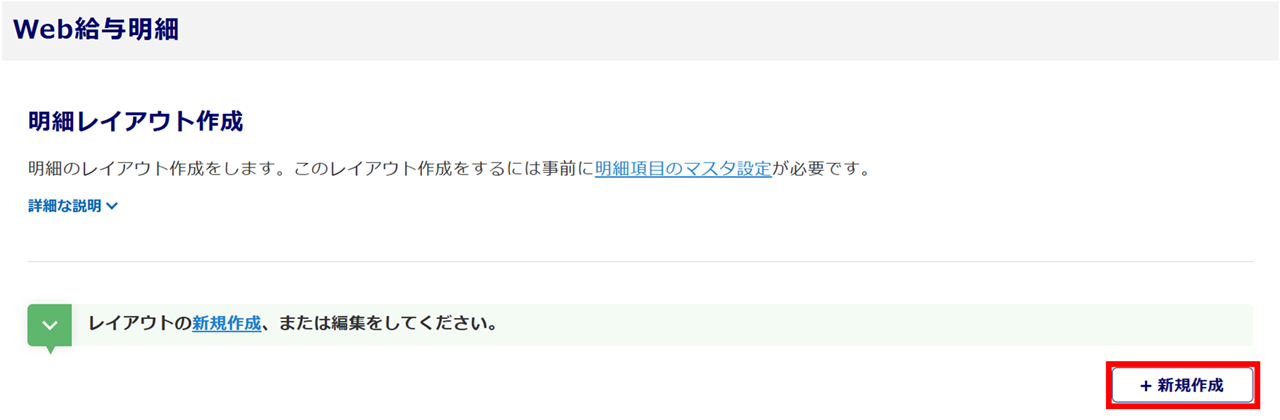This screenshot has height=420, width=1280.
Task: Click the red highlight border around 新規作成 button
Action: click(x=1182, y=363)
